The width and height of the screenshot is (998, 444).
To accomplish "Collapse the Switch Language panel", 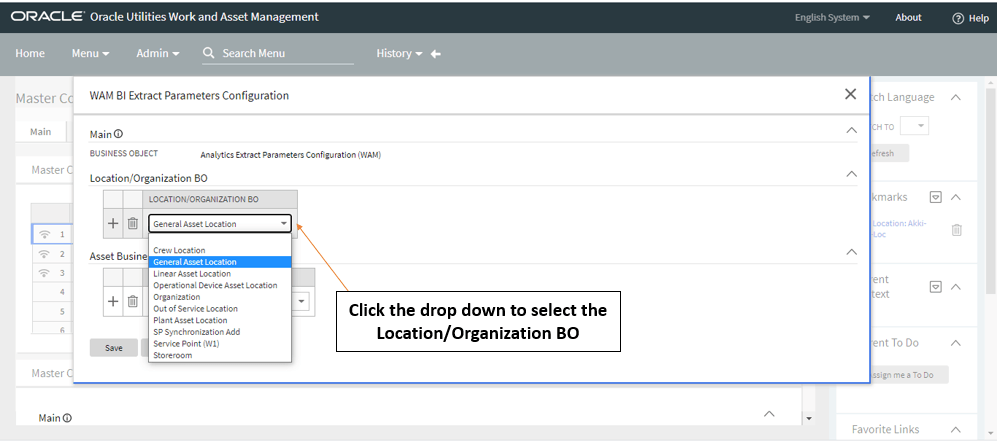I will (x=955, y=97).
